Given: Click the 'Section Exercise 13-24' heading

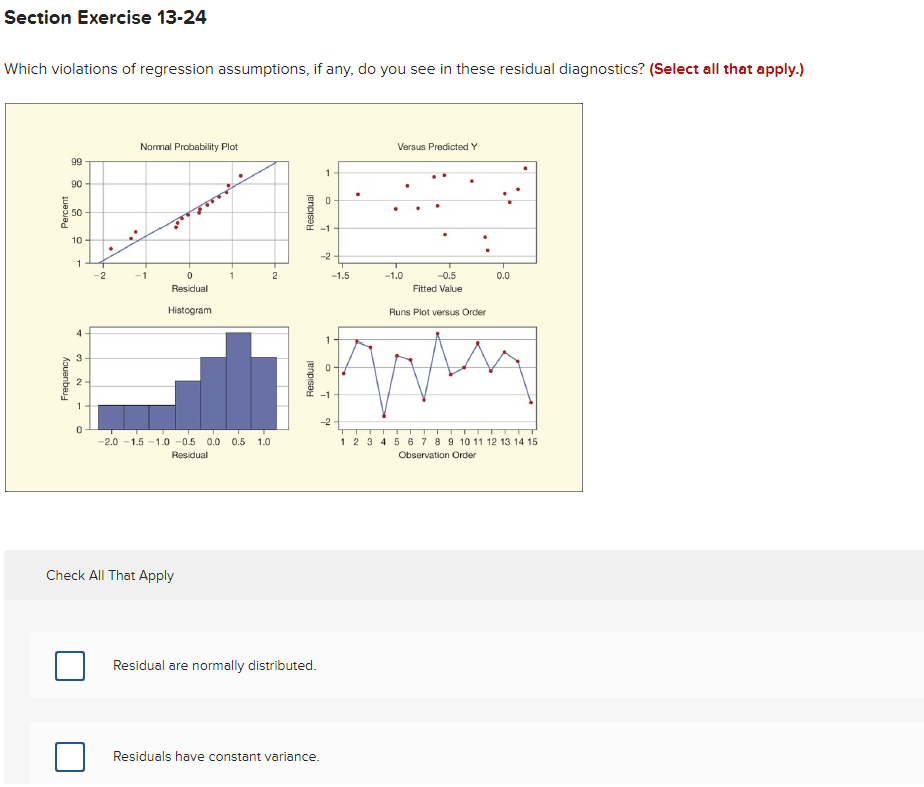Looking at the screenshot, I should pyautogui.click(x=105, y=17).
